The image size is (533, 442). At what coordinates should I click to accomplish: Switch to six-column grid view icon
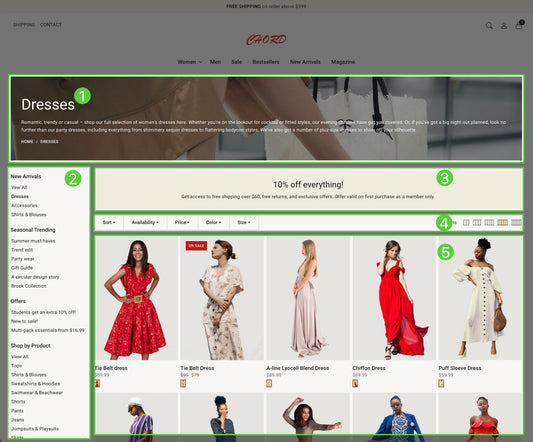516,222
